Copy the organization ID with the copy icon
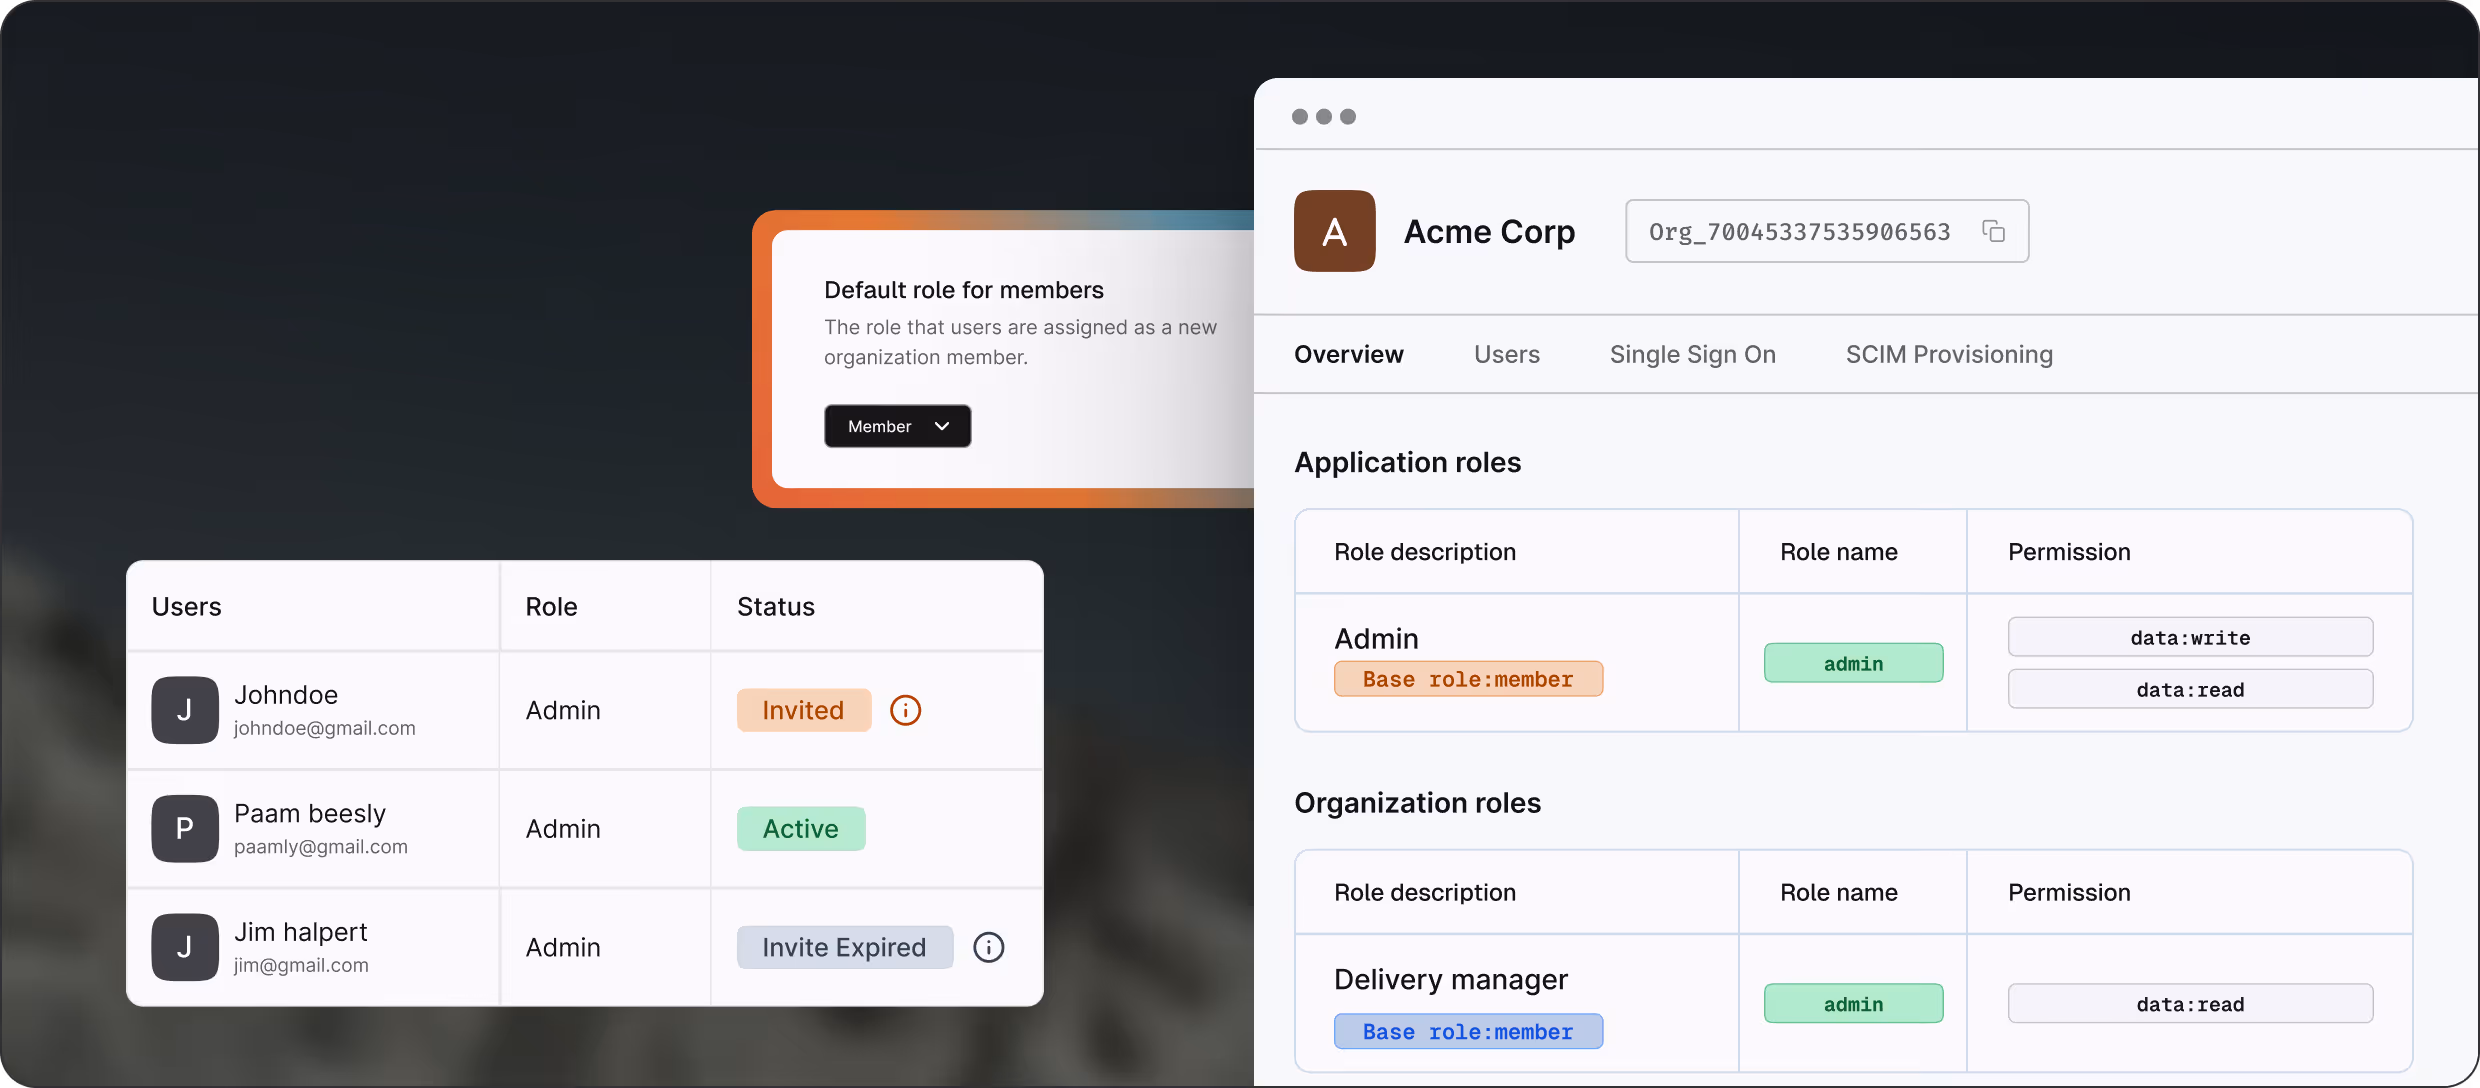The height and width of the screenshot is (1088, 2480). click(1993, 231)
